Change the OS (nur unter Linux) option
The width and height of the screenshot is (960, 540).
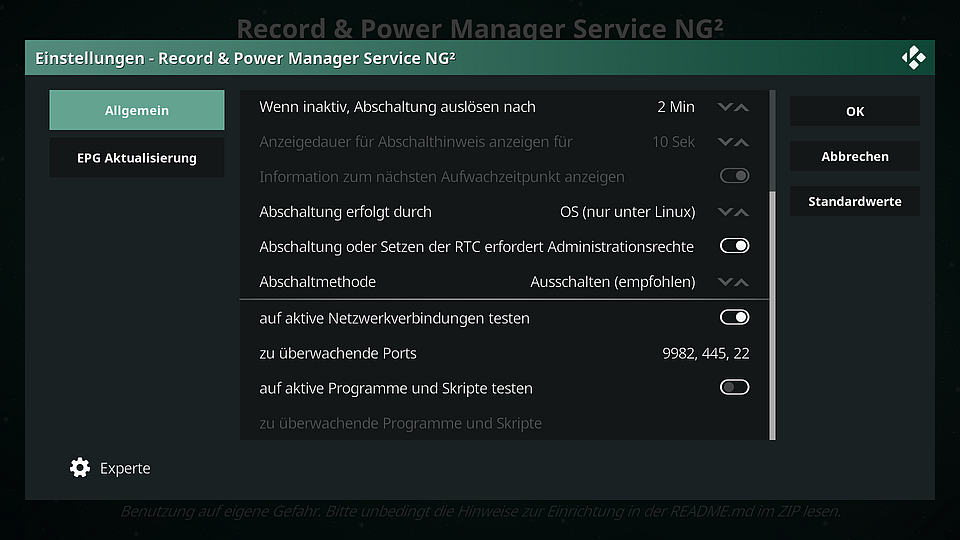click(628, 212)
